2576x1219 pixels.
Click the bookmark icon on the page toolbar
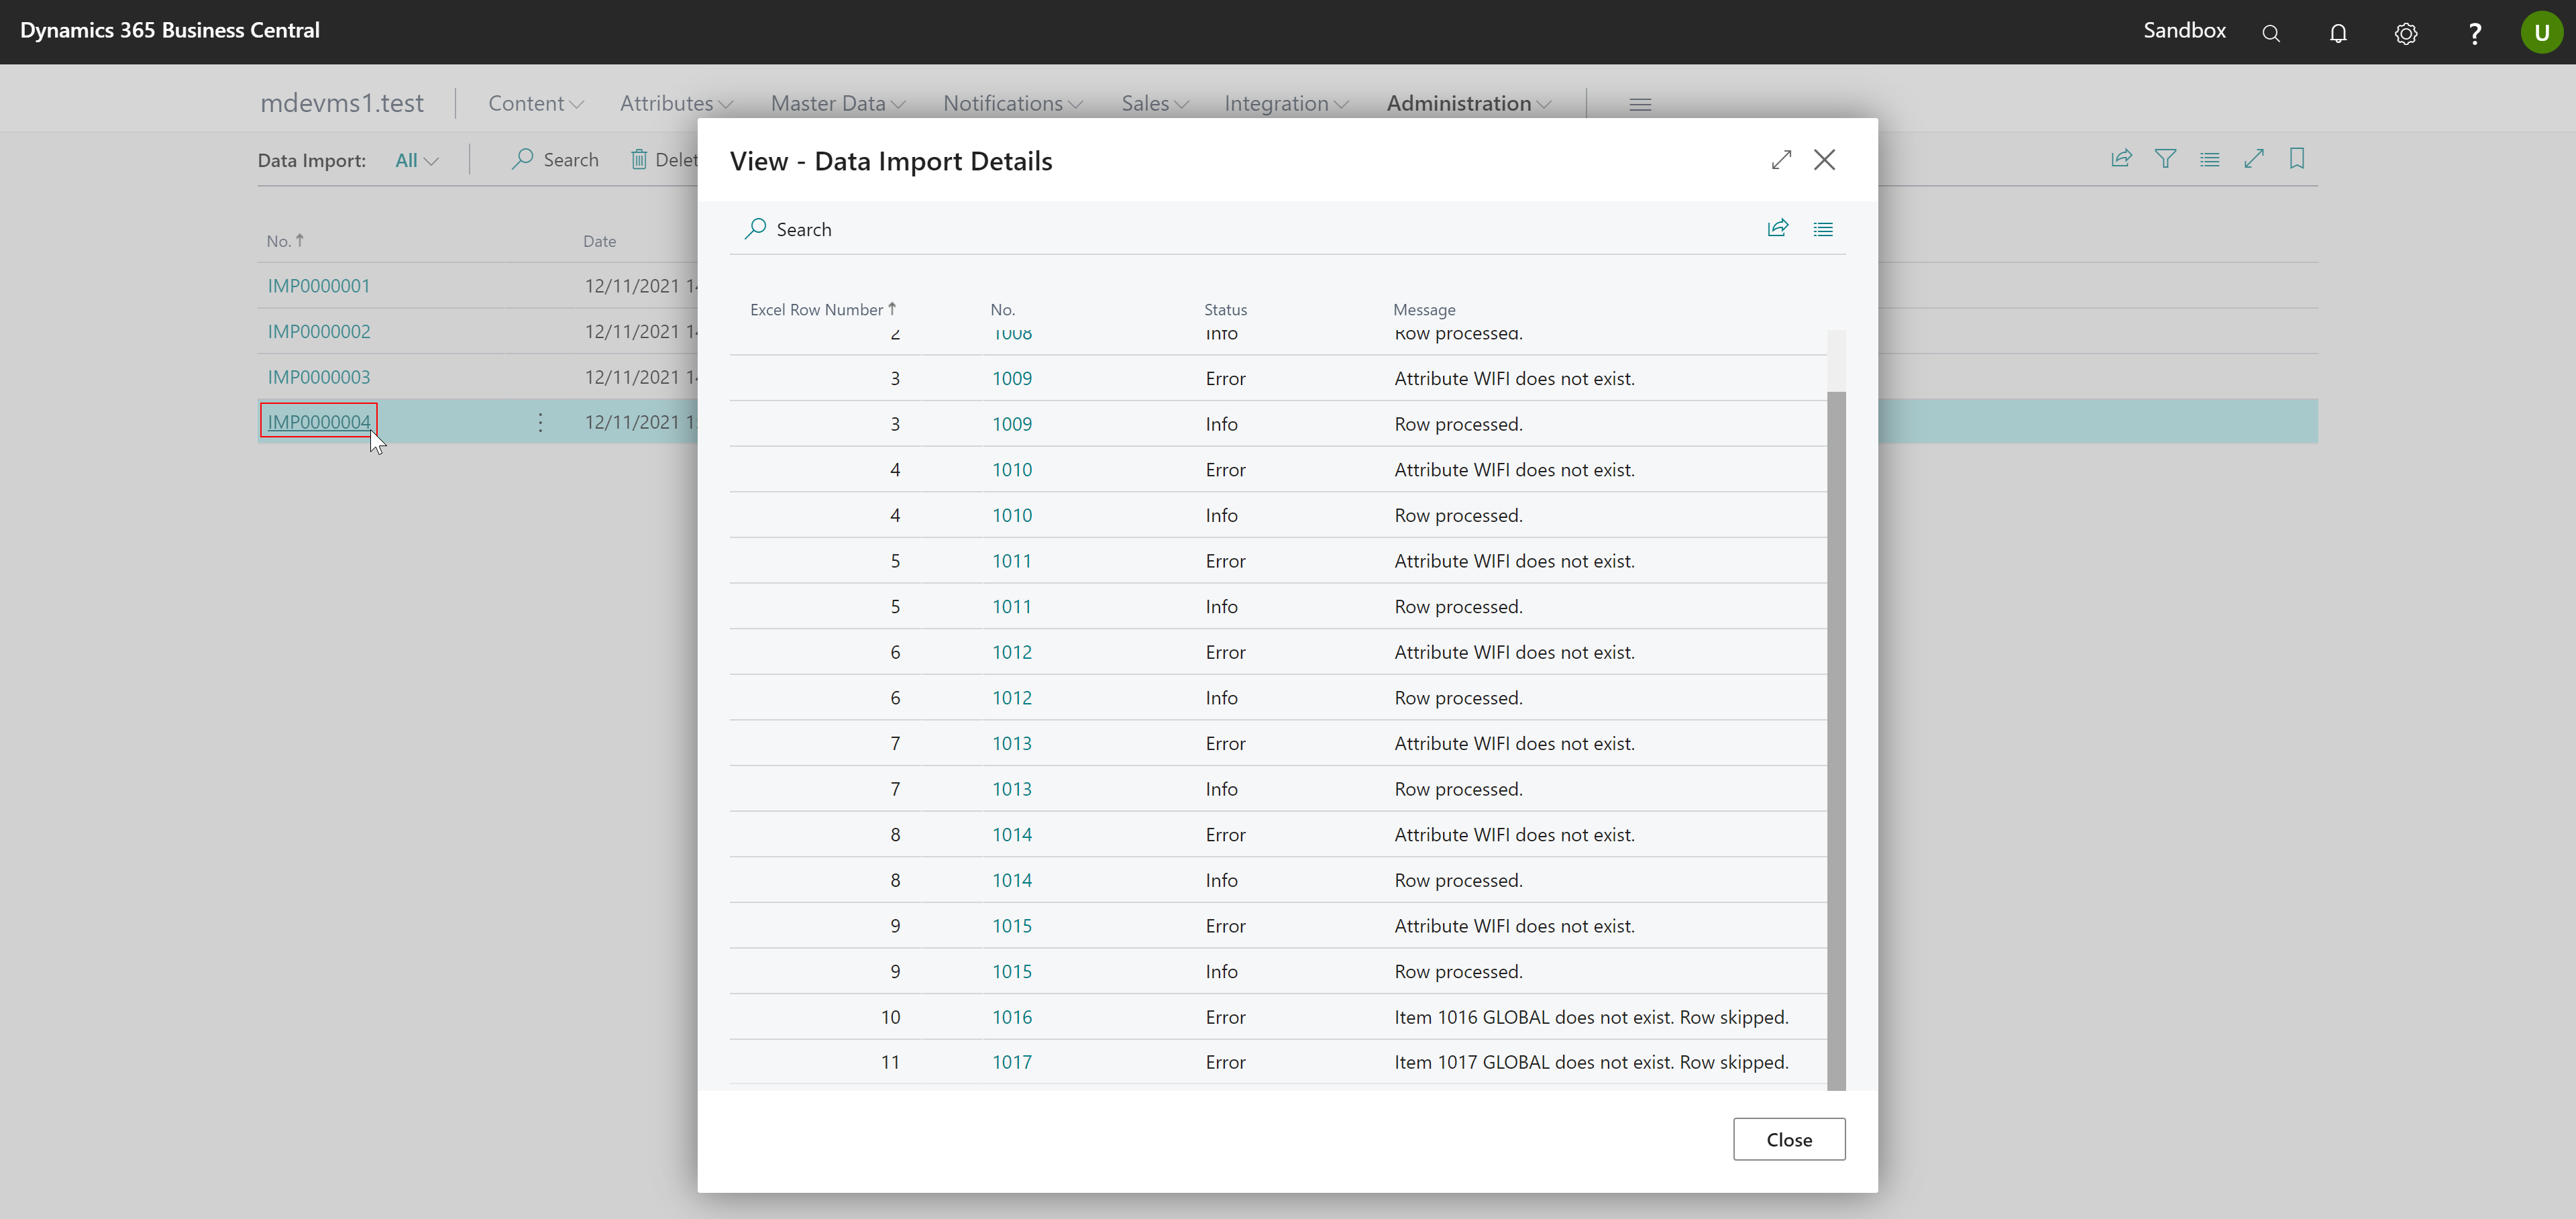2297,159
